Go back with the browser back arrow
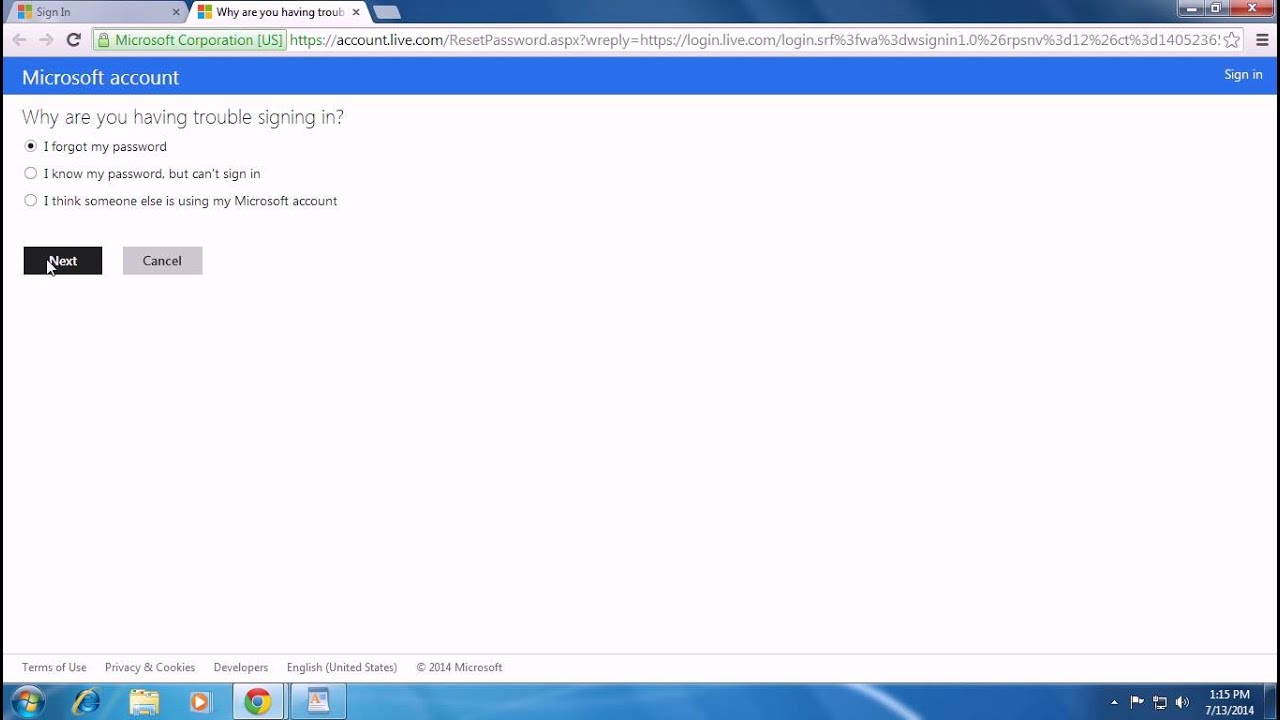 pyautogui.click(x=19, y=40)
